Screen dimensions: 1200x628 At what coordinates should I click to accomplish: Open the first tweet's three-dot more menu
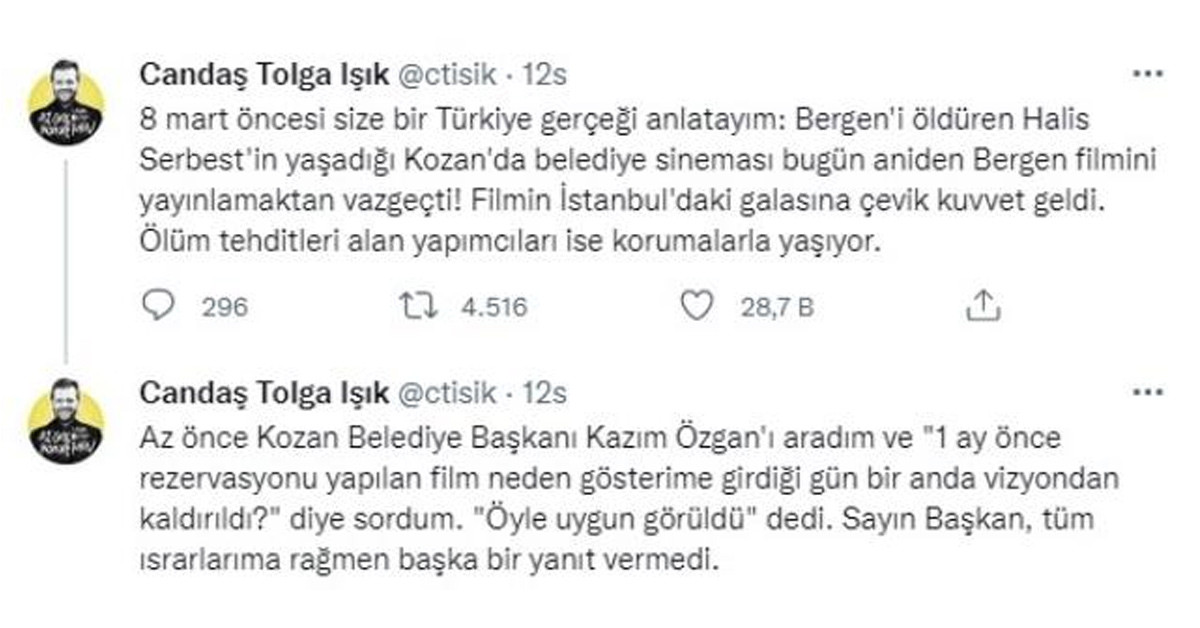1146,74
